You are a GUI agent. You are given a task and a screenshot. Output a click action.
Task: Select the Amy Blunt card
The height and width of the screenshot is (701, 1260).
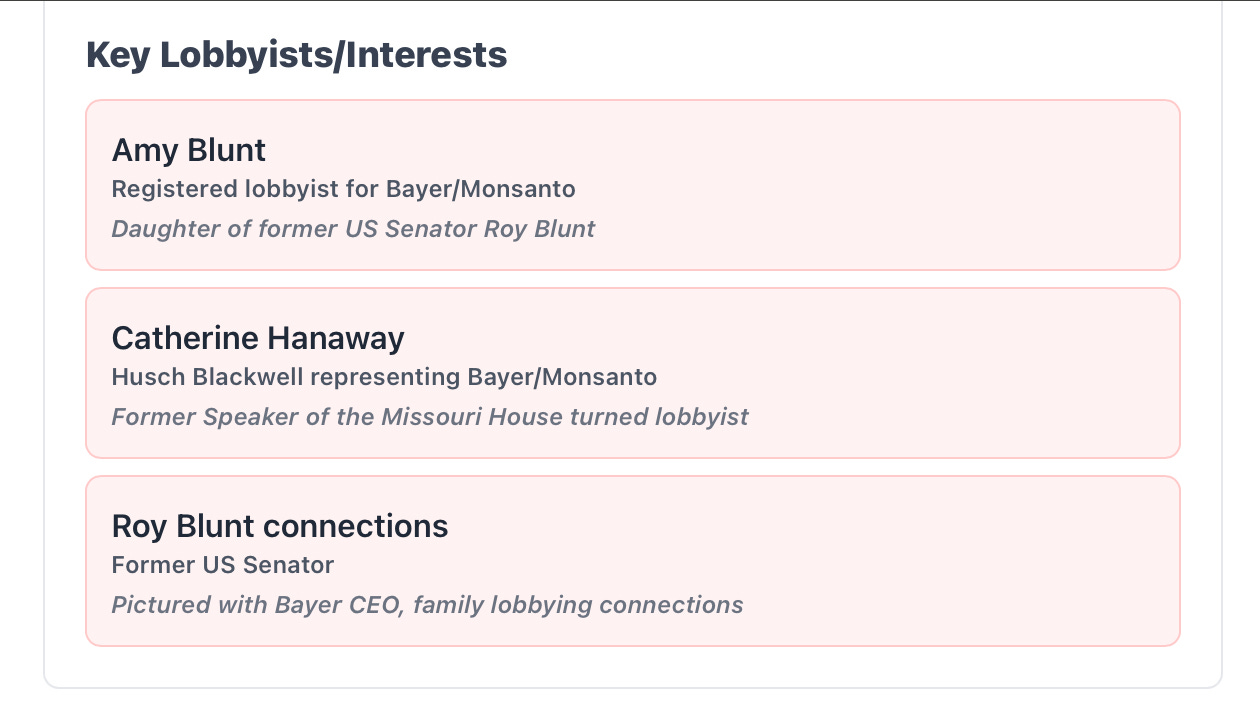coord(633,185)
